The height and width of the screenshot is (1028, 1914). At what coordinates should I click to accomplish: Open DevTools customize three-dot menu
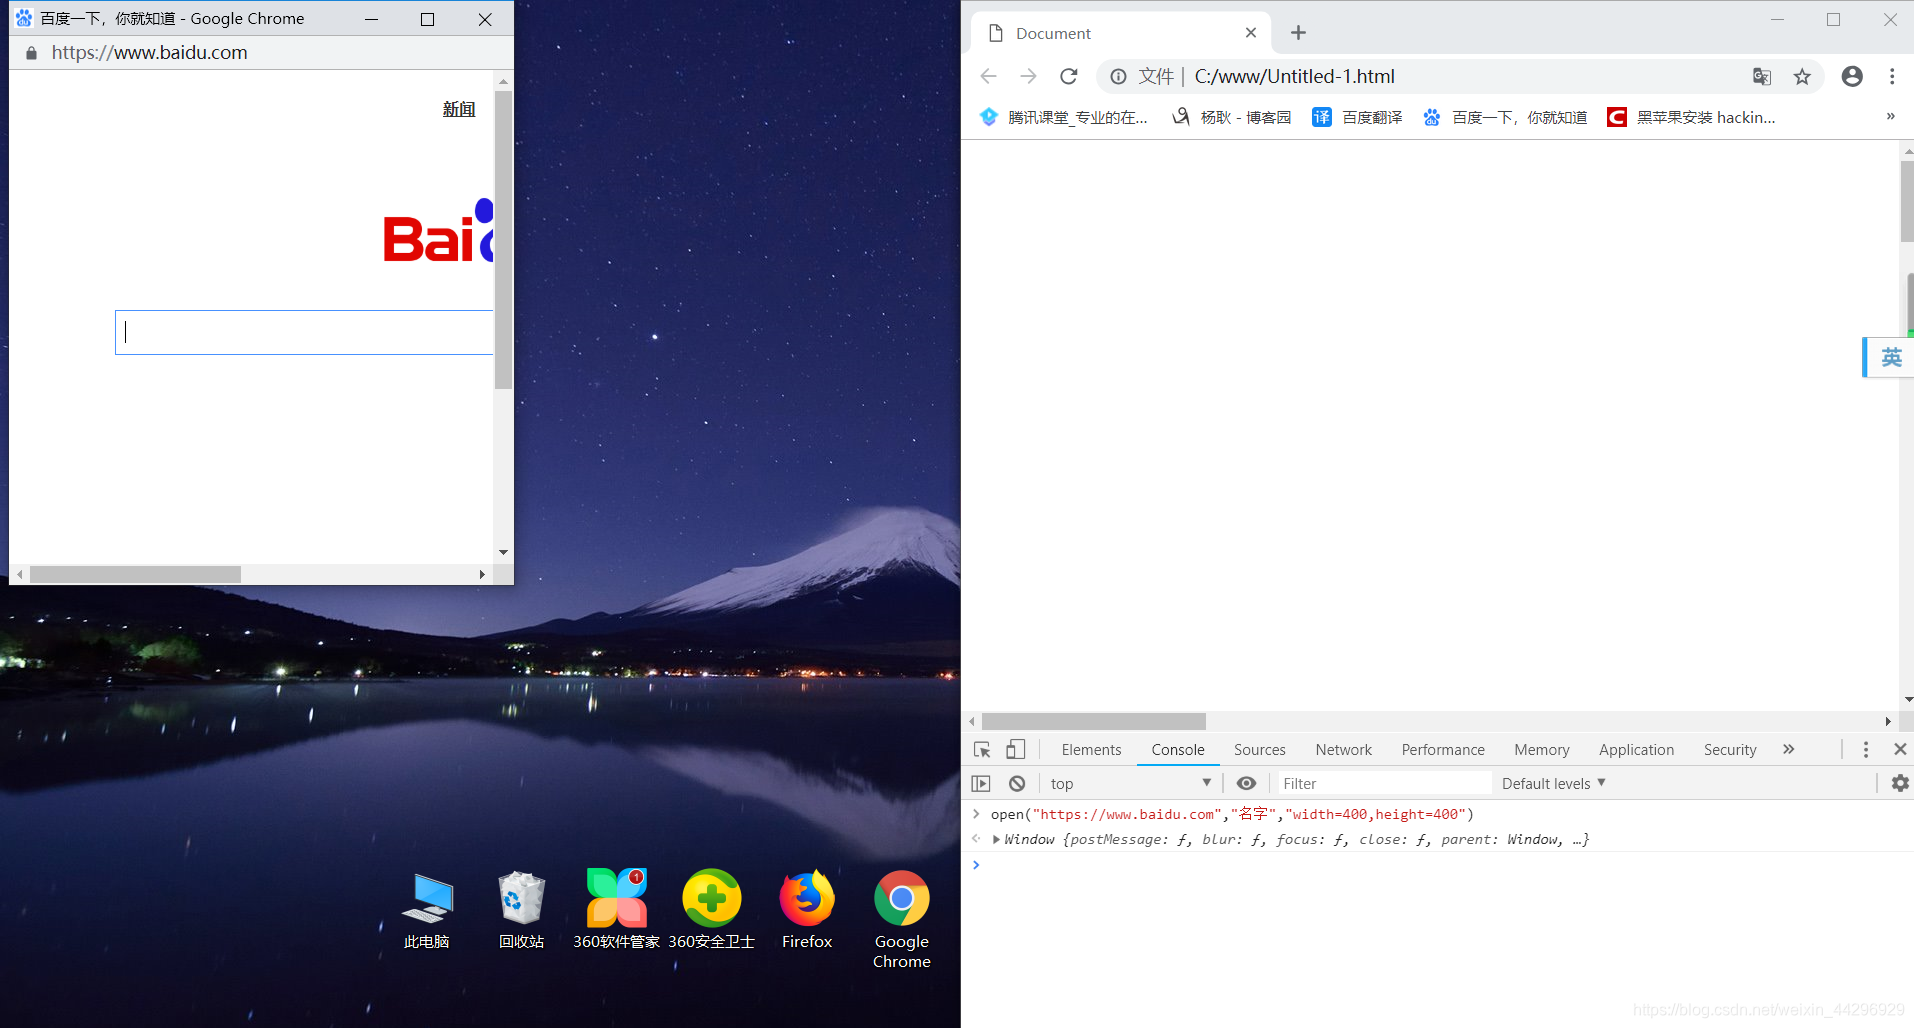click(1866, 750)
